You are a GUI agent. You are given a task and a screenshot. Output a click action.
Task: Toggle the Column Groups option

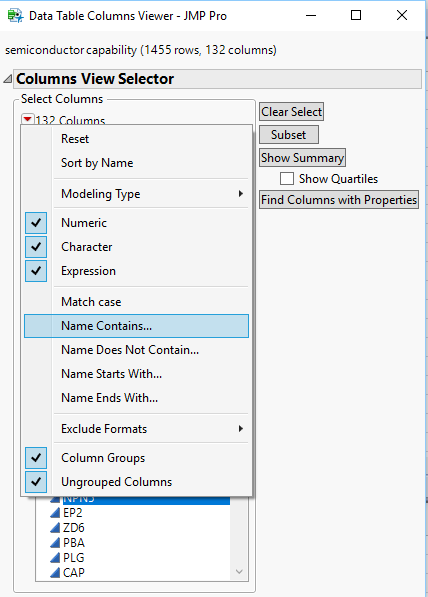[x=36, y=458]
